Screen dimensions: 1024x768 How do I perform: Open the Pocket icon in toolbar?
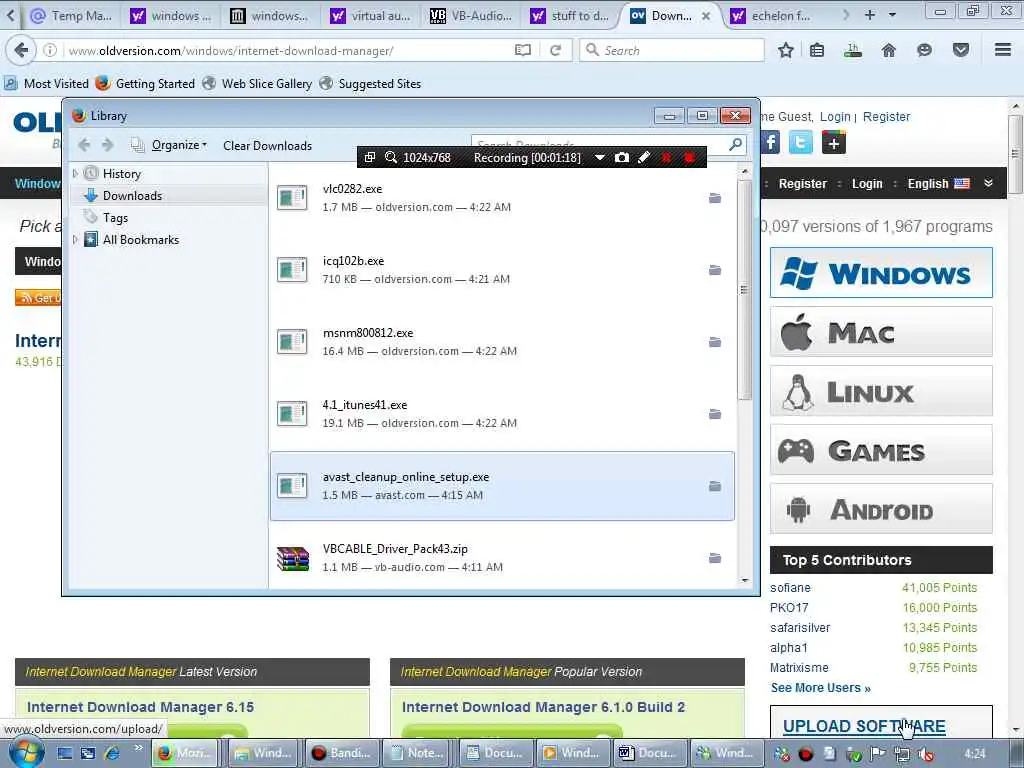(x=961, y=50)
